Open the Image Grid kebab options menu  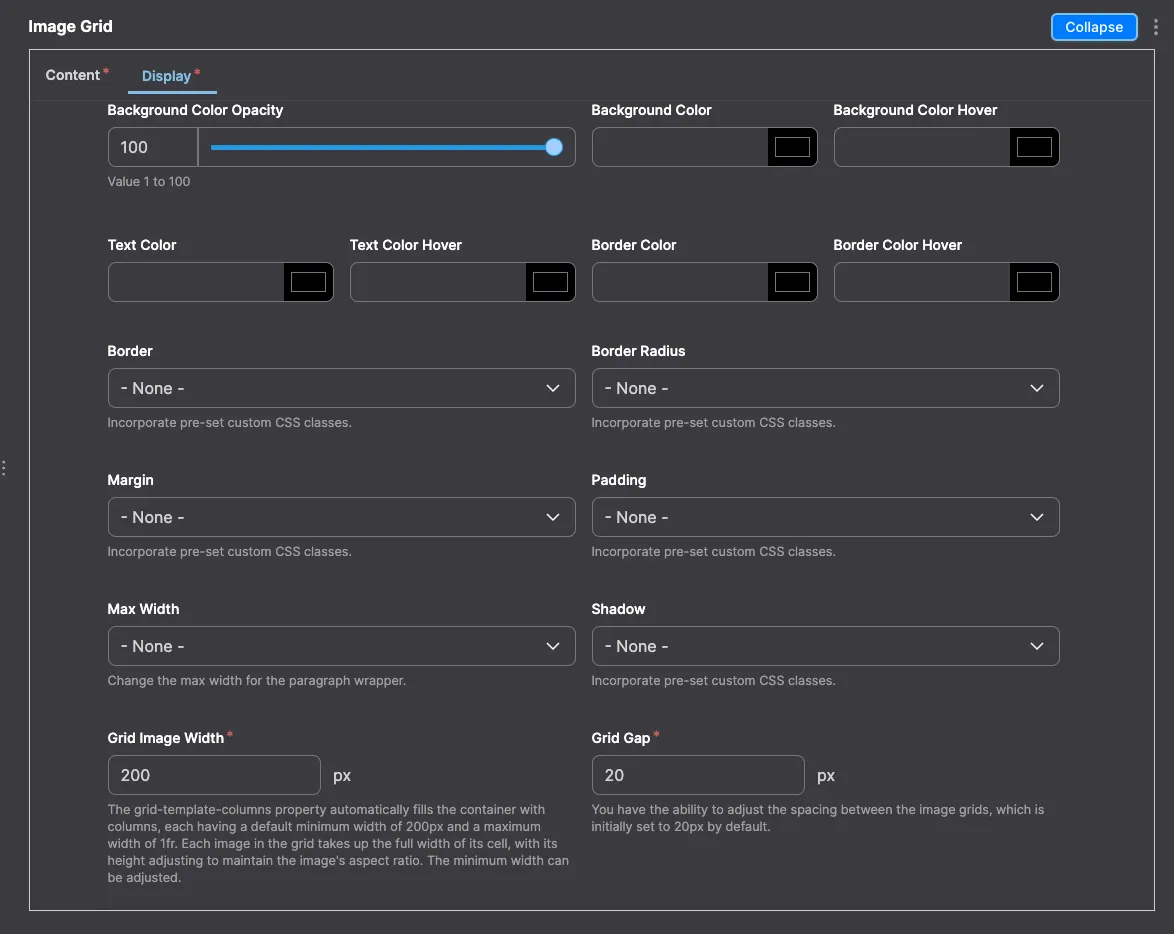[x=1155, y=27]
